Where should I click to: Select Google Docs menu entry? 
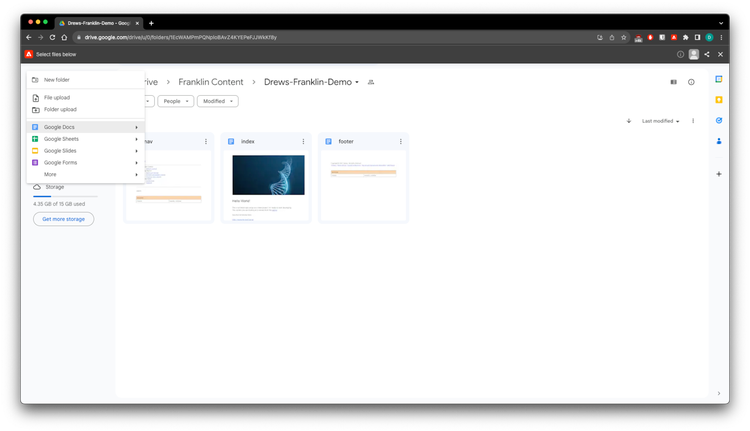[86, 127]
